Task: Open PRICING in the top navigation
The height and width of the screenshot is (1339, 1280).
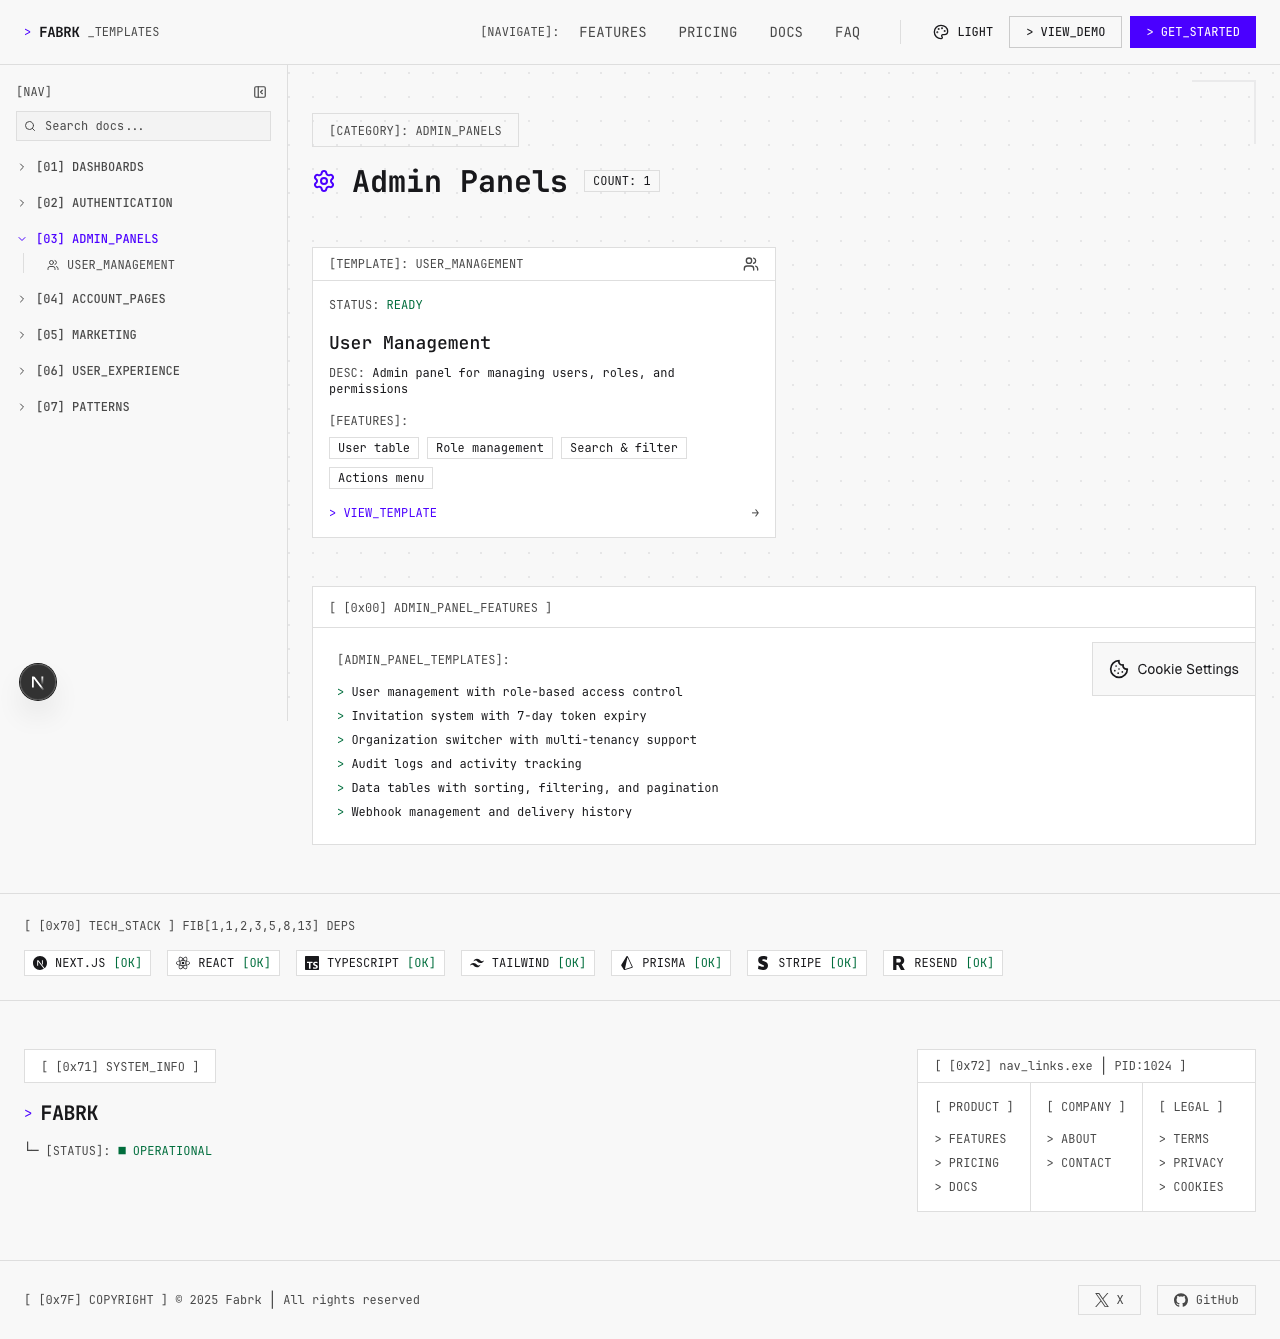Action: pos(708,32)
